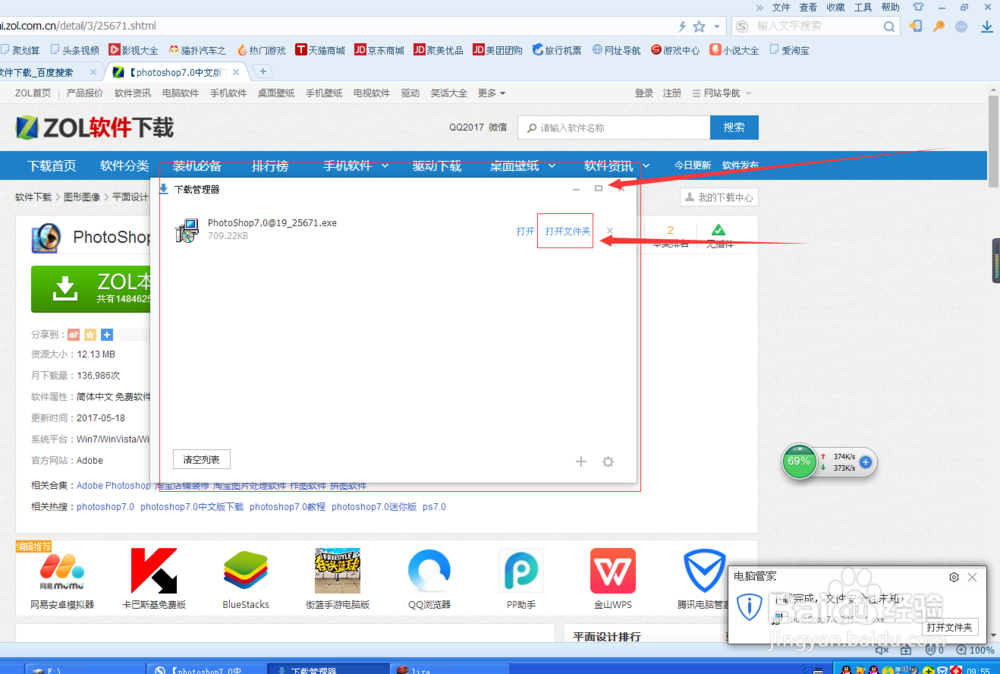Open the 影视大全 bookmark
Viewport: 1000px width, 674px height.
(x=133, y=50)
